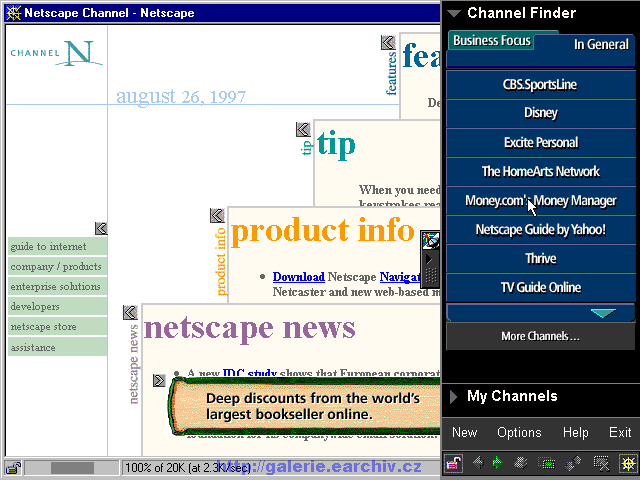Open the netscape store sidebar link
Viewport: 640px width, 480px height.
click(58, 327)
